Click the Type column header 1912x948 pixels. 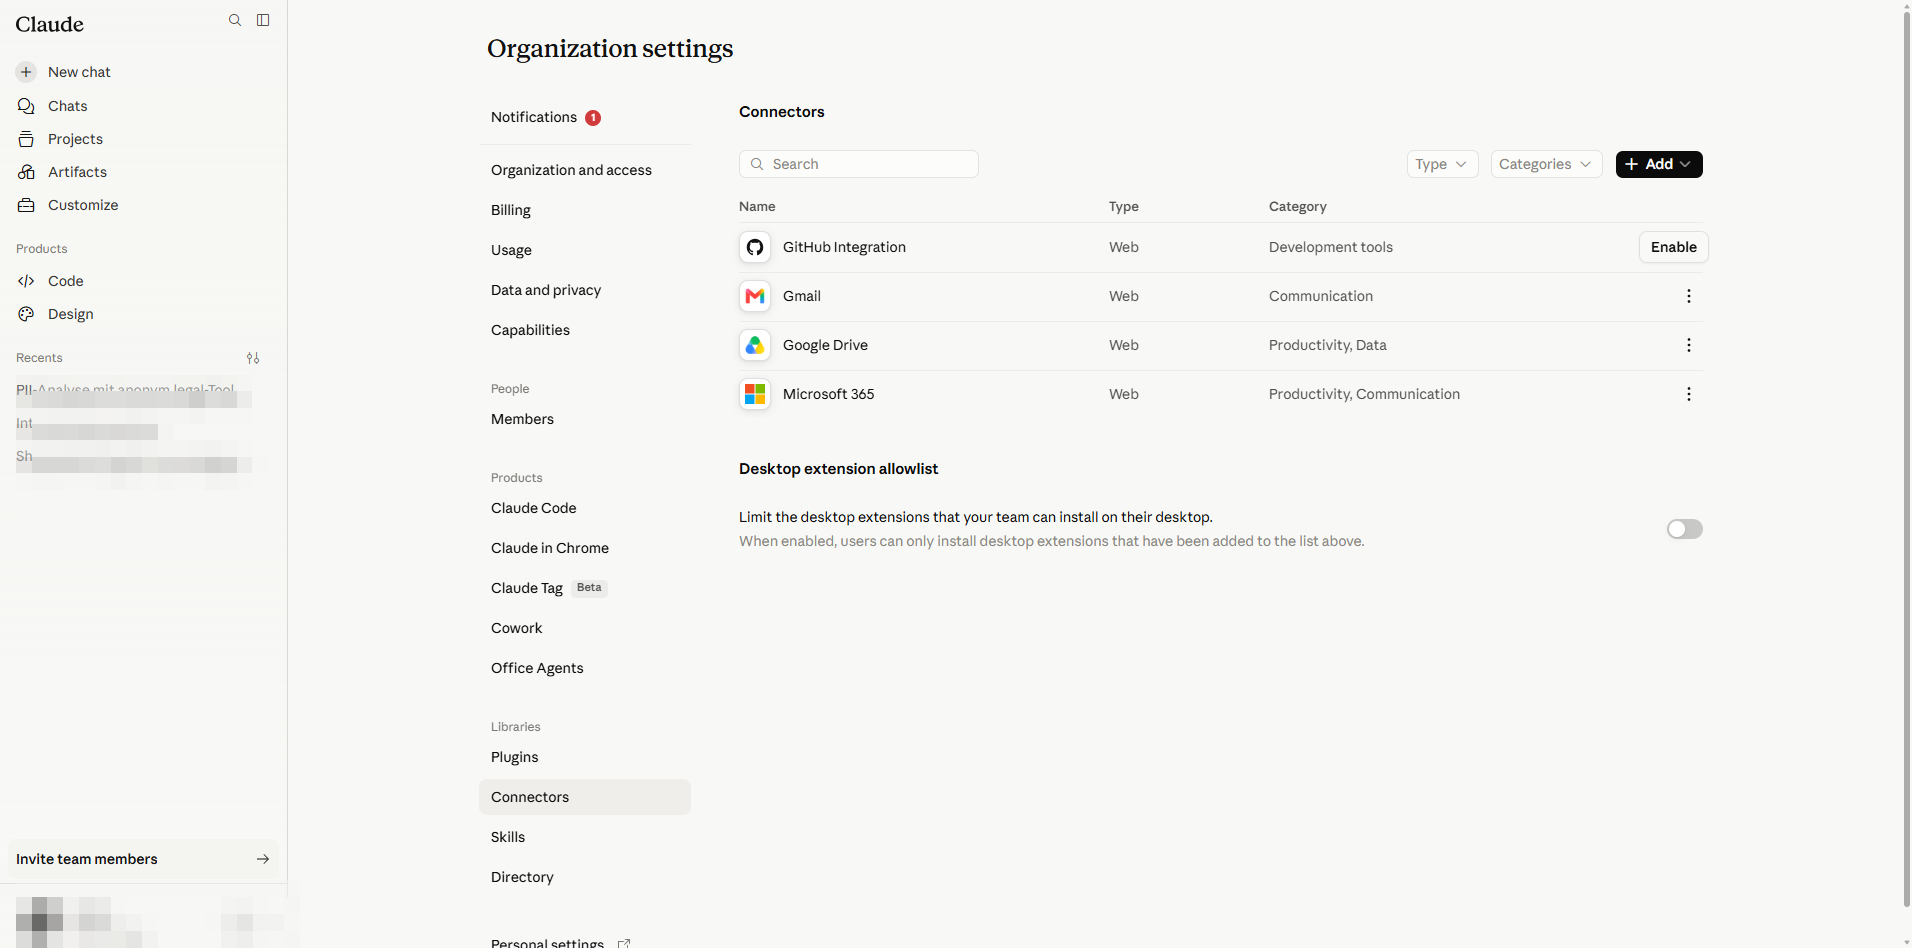click(x=1124, y=206)
